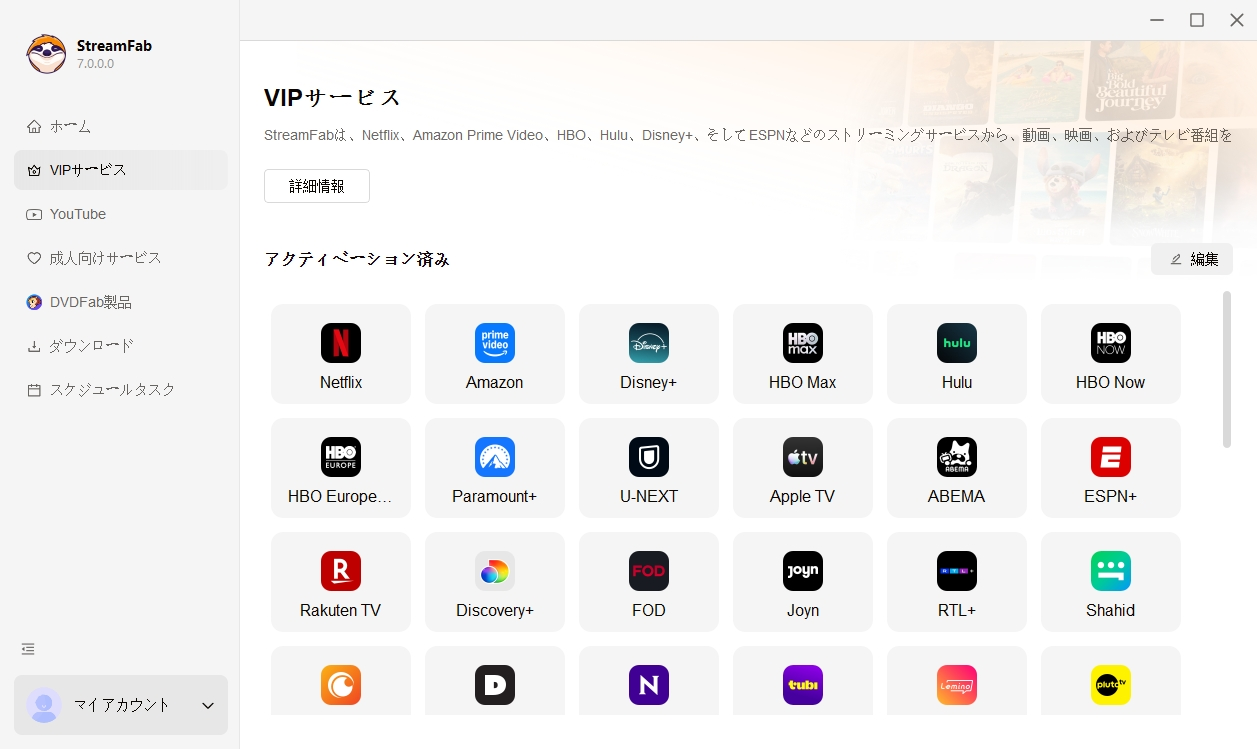Select the ESPN+ service icon

point(1110,468)
